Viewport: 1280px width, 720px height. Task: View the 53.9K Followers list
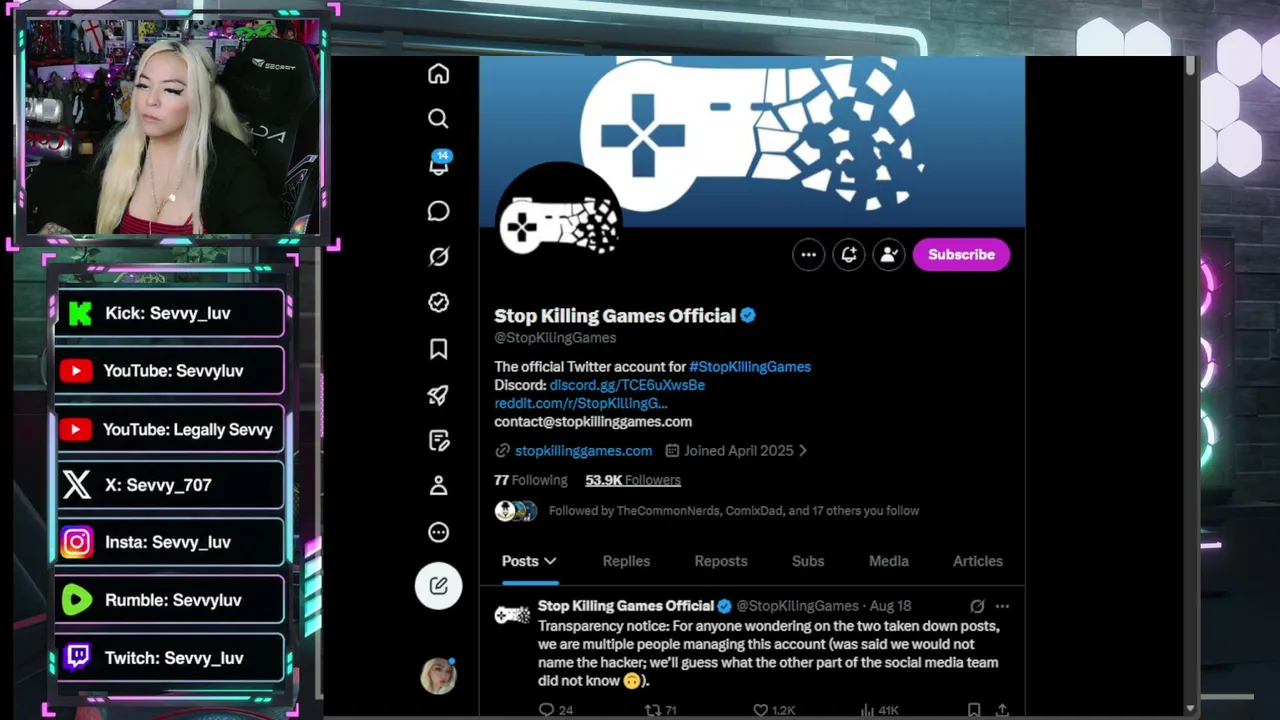pos(633,480)
